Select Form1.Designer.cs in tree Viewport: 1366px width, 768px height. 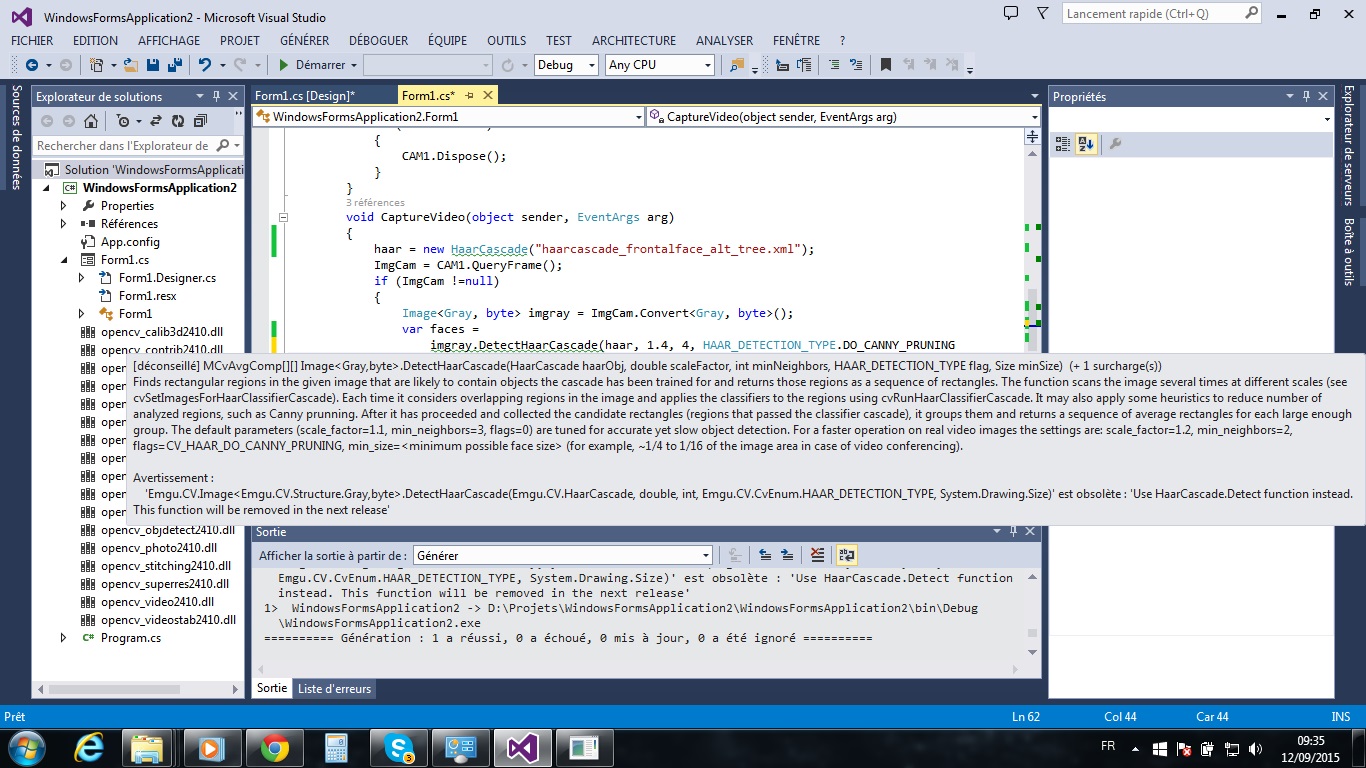coord(167,278)
